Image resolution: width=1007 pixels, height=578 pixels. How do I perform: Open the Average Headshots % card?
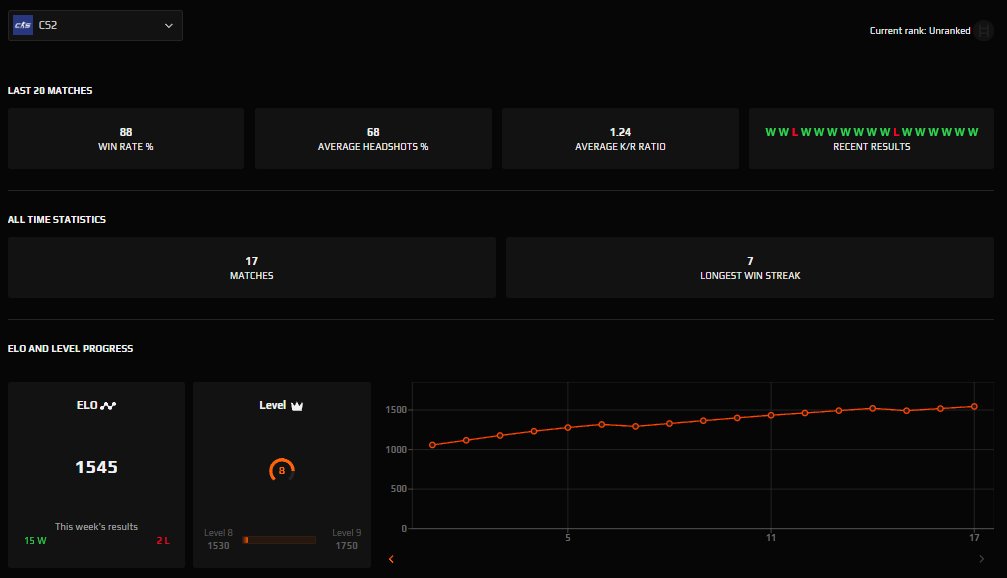pos(373,139)
